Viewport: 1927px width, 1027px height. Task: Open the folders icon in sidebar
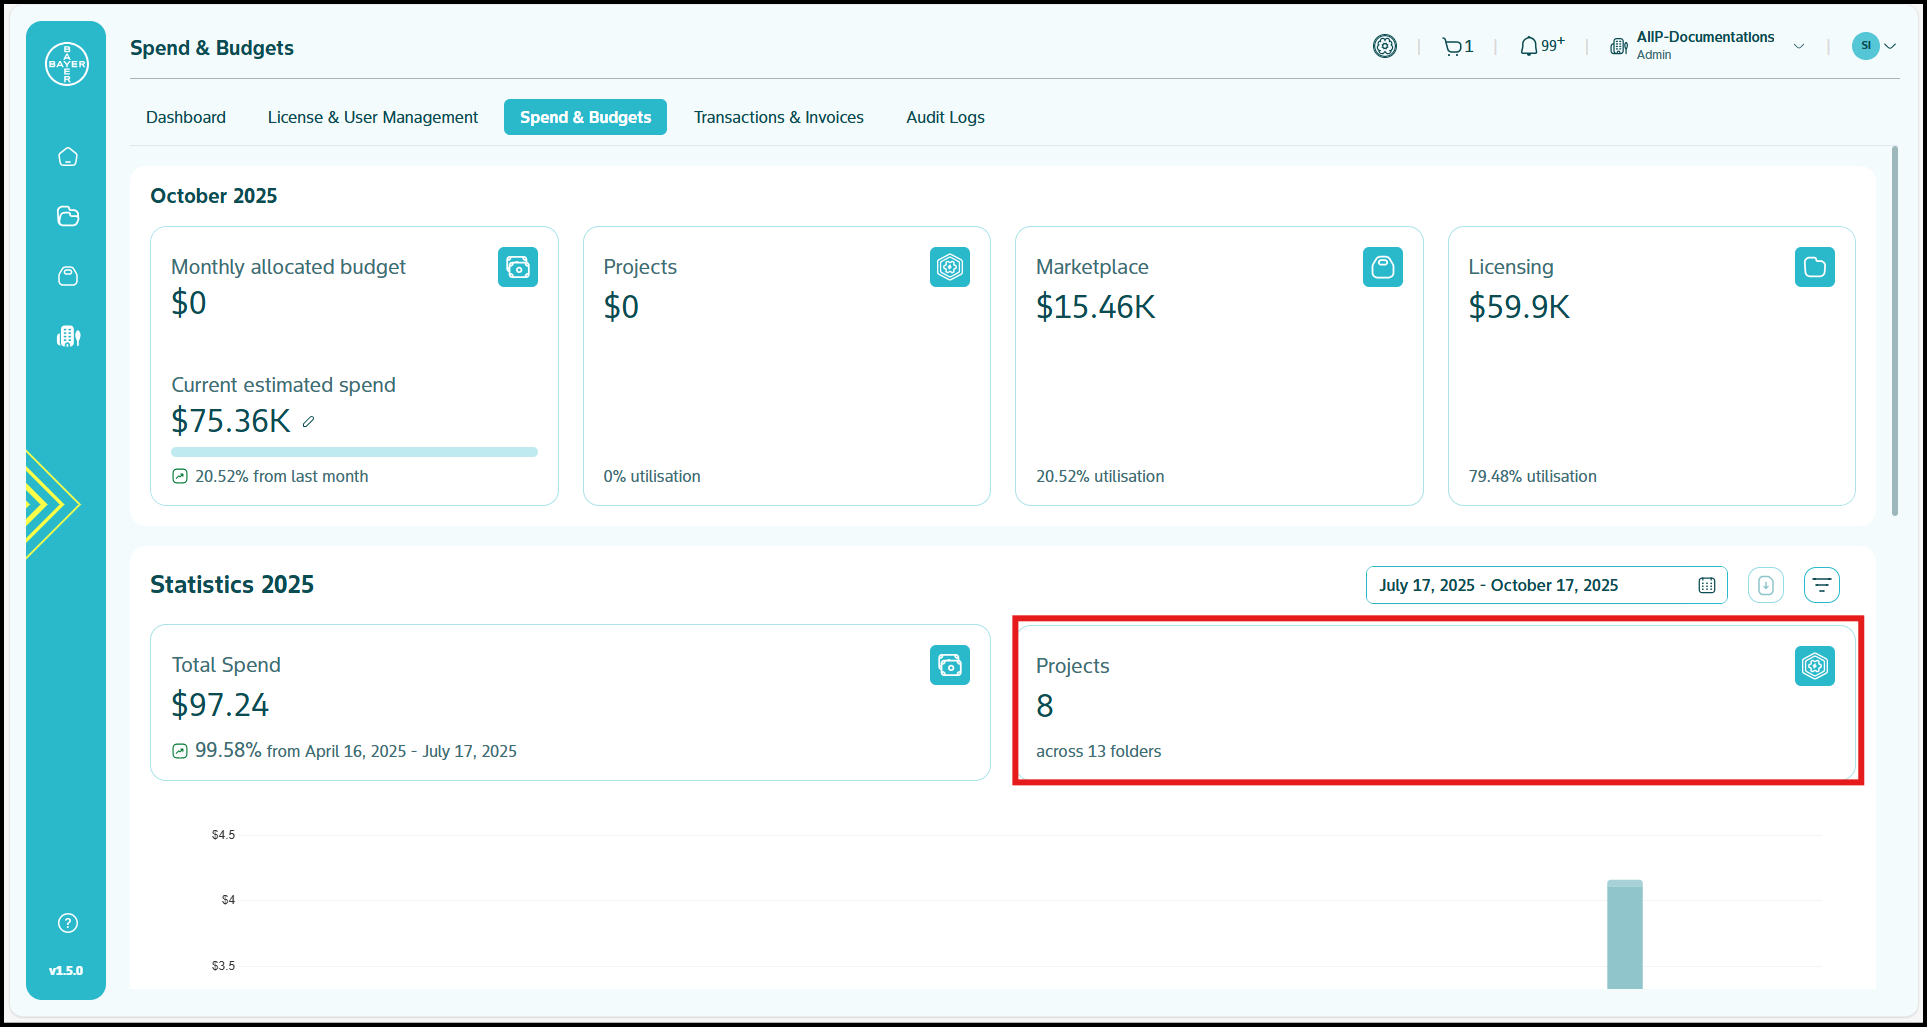[x=68, y=217]
